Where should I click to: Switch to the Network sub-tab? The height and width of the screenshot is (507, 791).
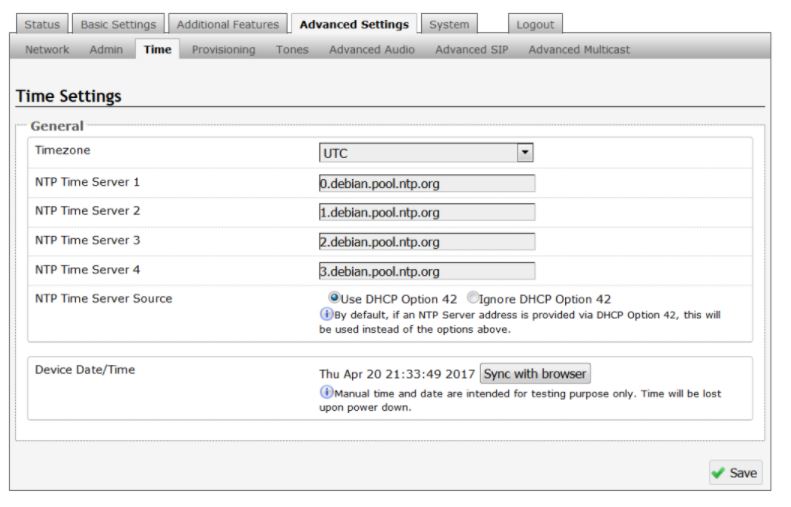pos(47,49)
